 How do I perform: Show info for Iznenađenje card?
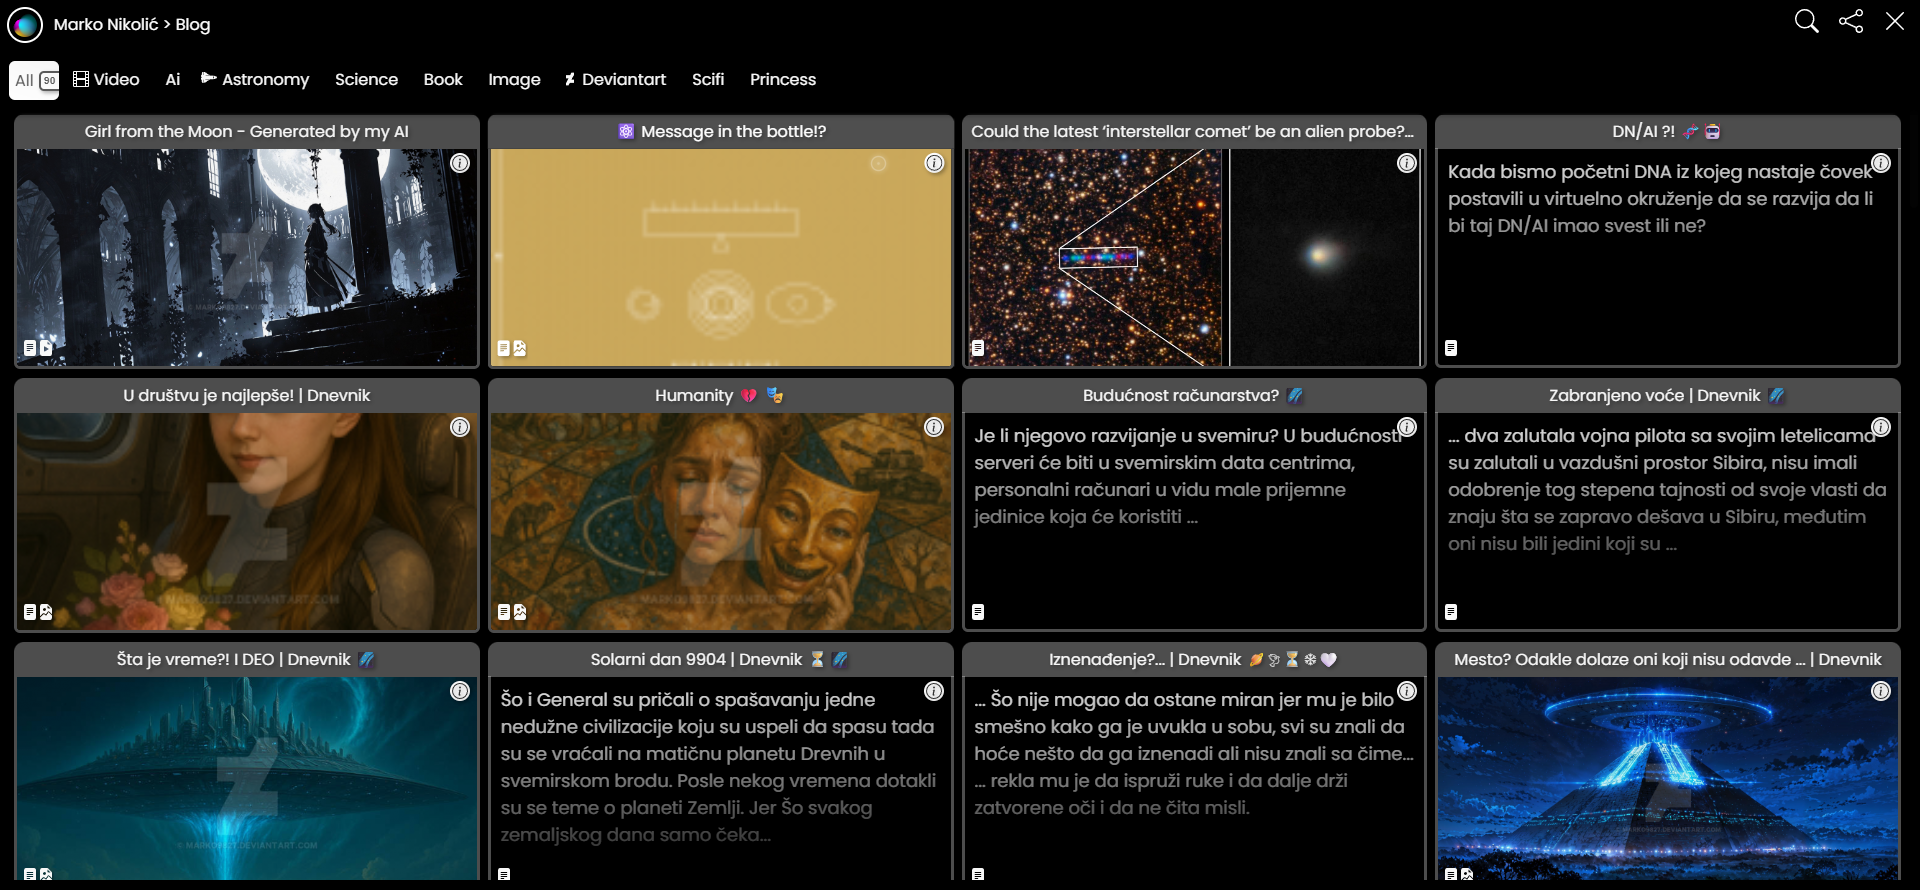tap(1407, 691)
